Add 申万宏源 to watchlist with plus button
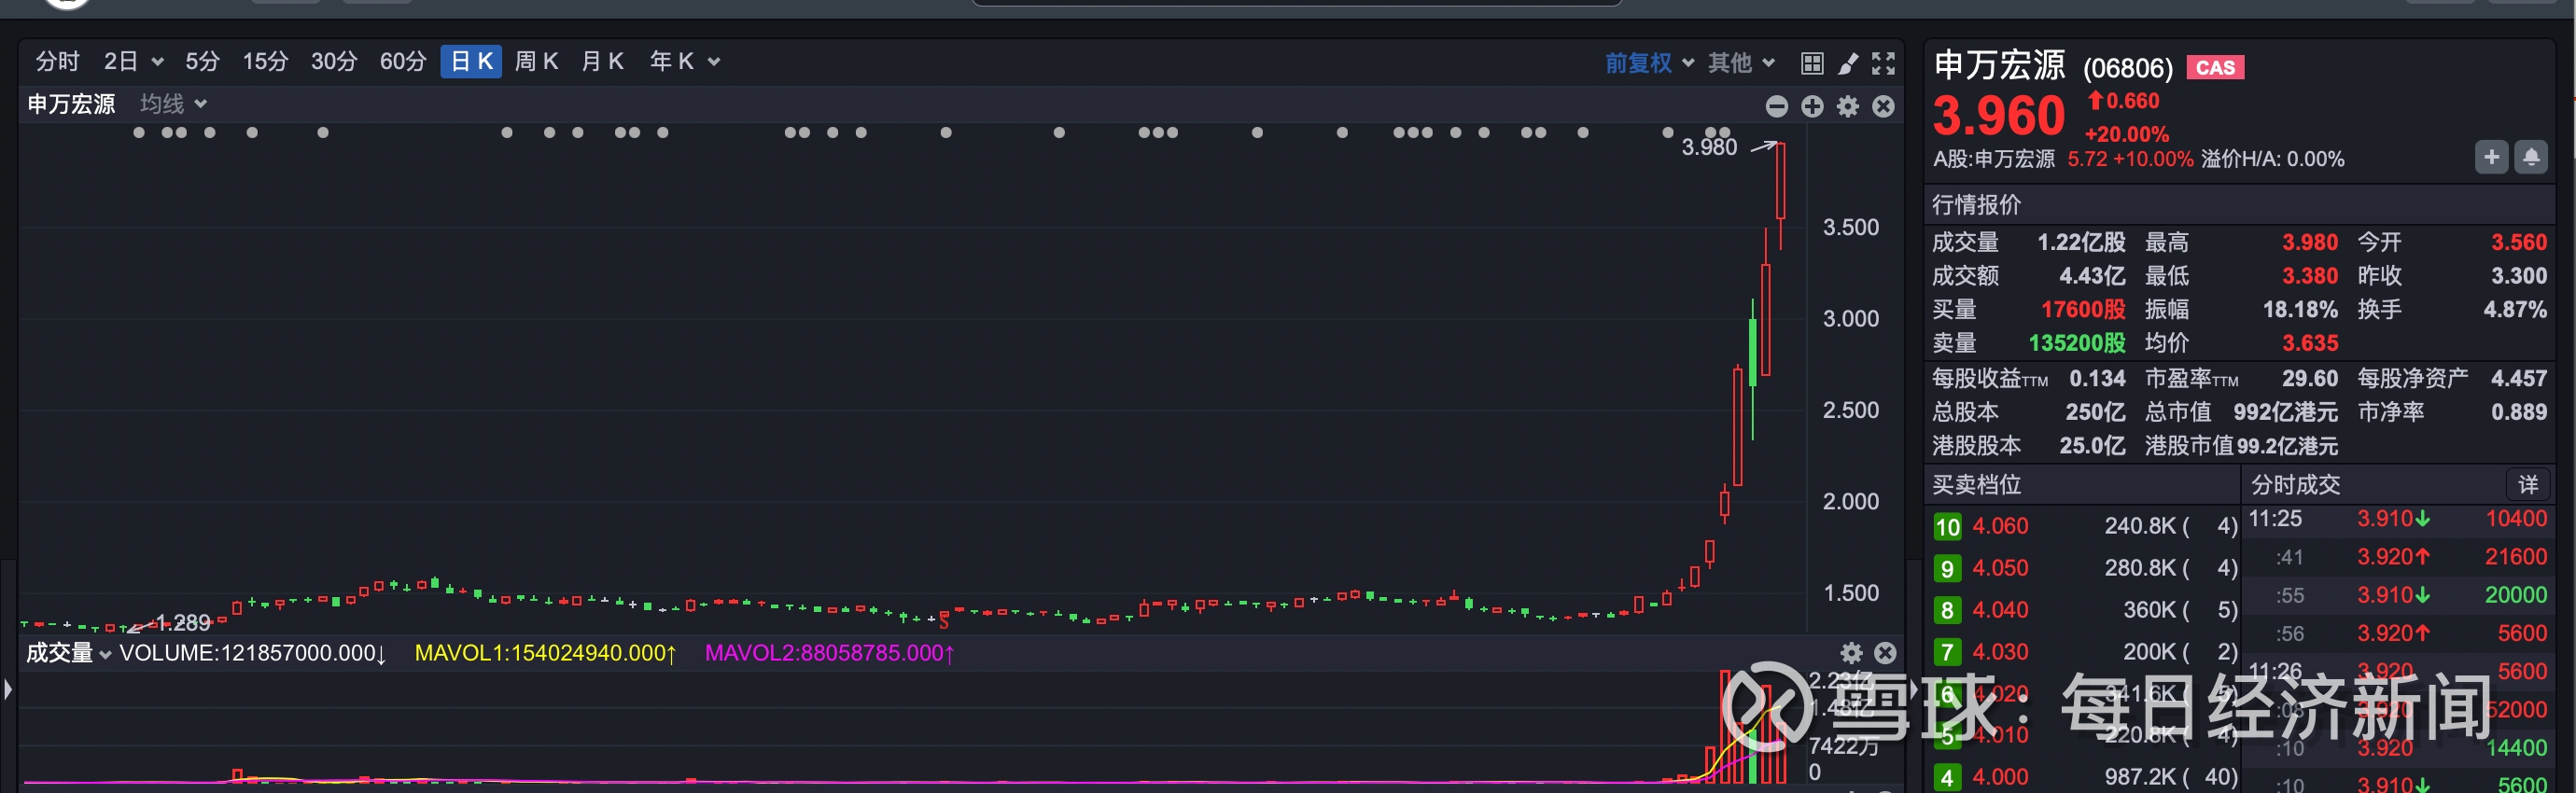 (x=2491, y=157)
